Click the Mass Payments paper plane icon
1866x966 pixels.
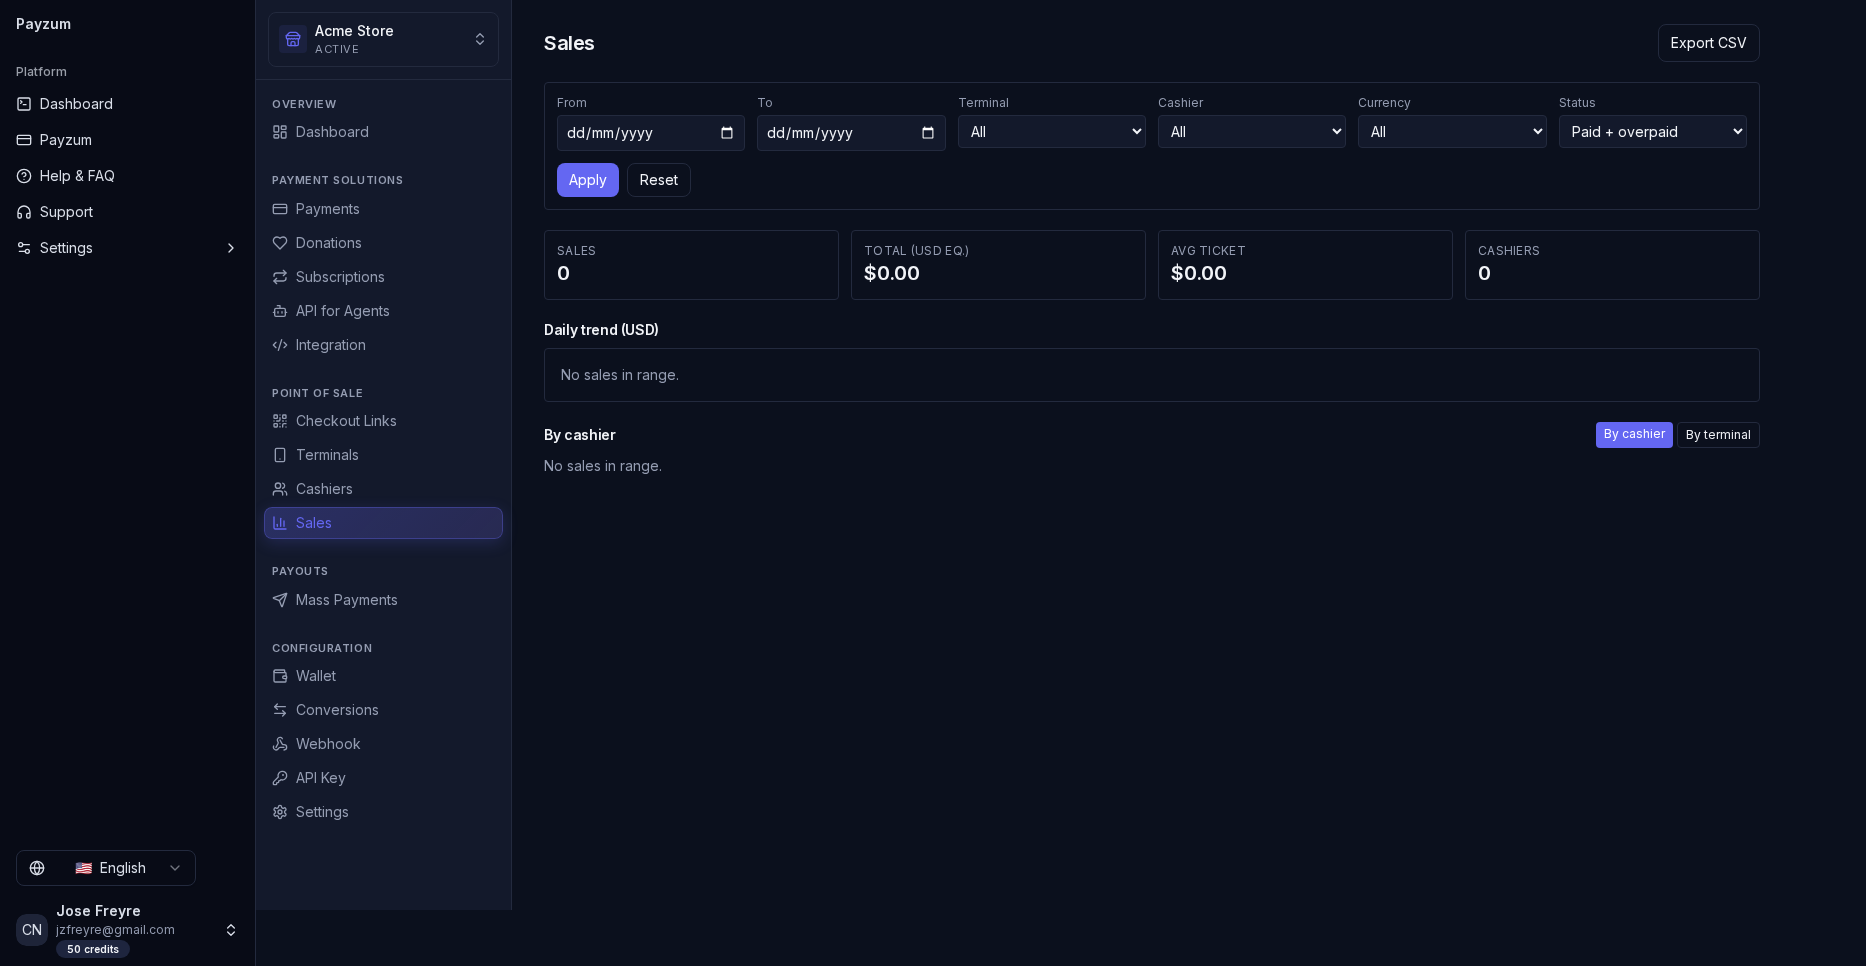[280, 600]
